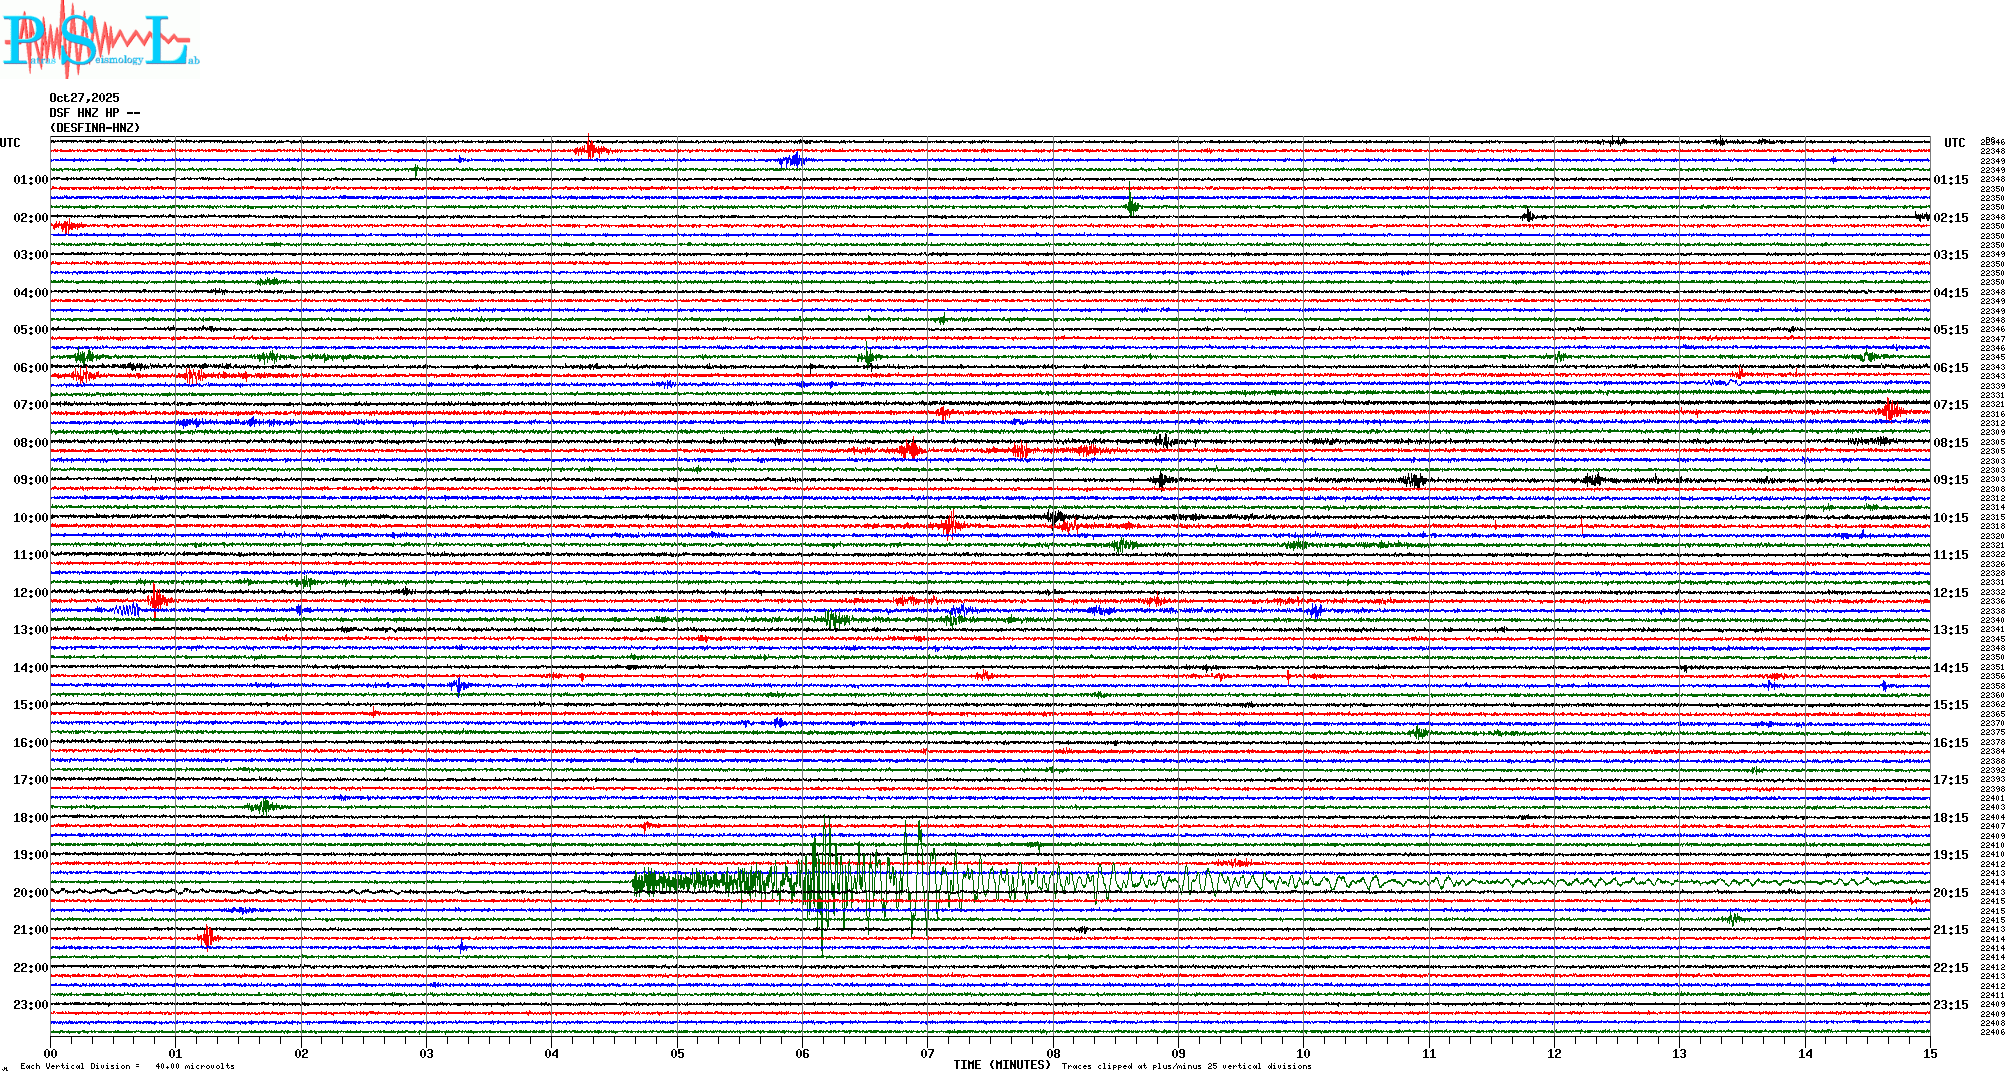
Task: Click the red event burst near minute 04 at top
Action: point(590,150)
